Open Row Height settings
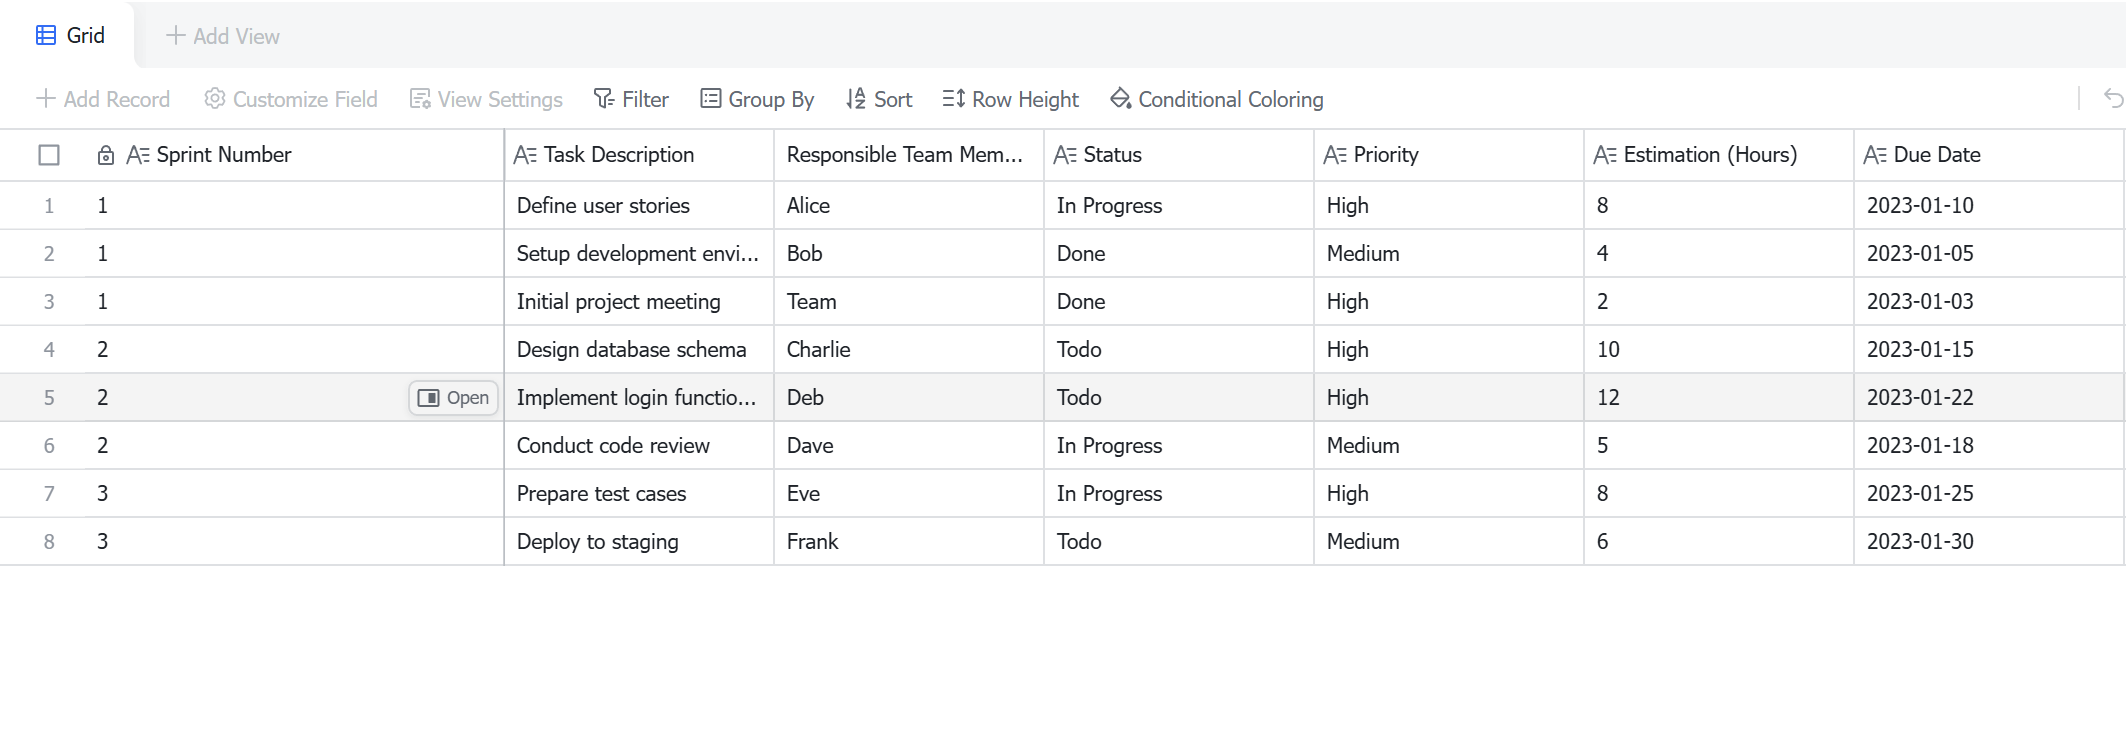Screen dimensions: 2126x736 (1010, 99)
